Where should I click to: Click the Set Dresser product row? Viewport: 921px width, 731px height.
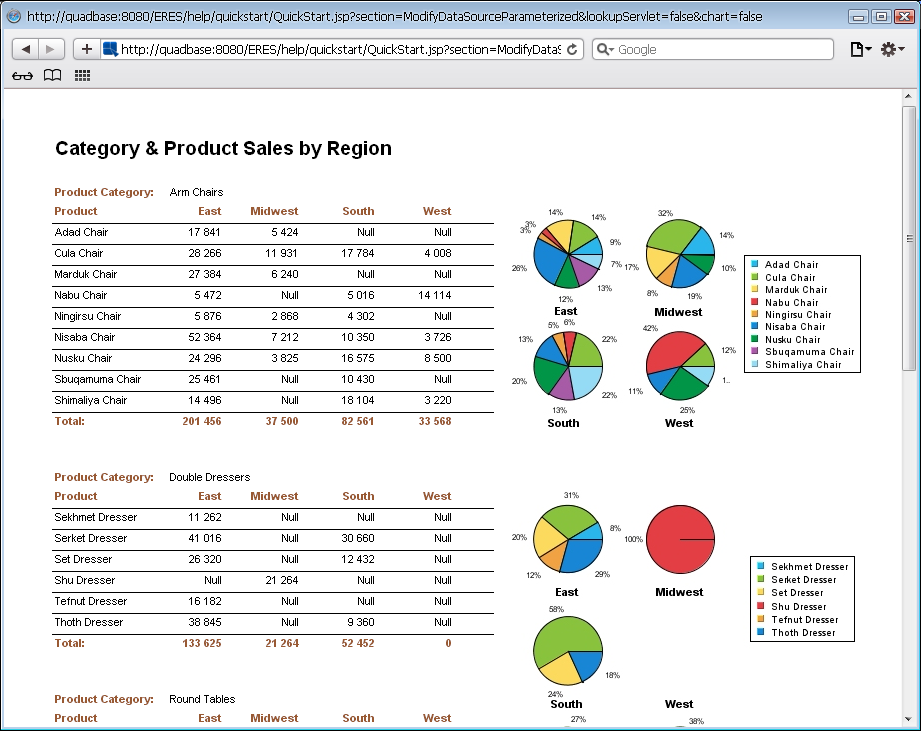tap(273, 560)
